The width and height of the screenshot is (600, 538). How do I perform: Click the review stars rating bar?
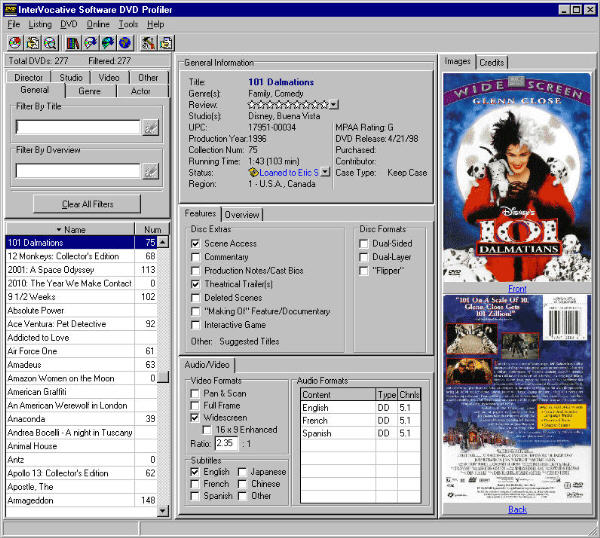[288, 104]
